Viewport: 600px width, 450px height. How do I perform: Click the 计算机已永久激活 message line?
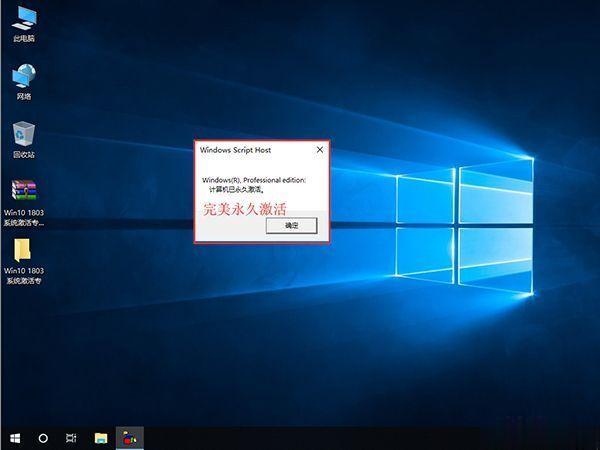(236, 189)
